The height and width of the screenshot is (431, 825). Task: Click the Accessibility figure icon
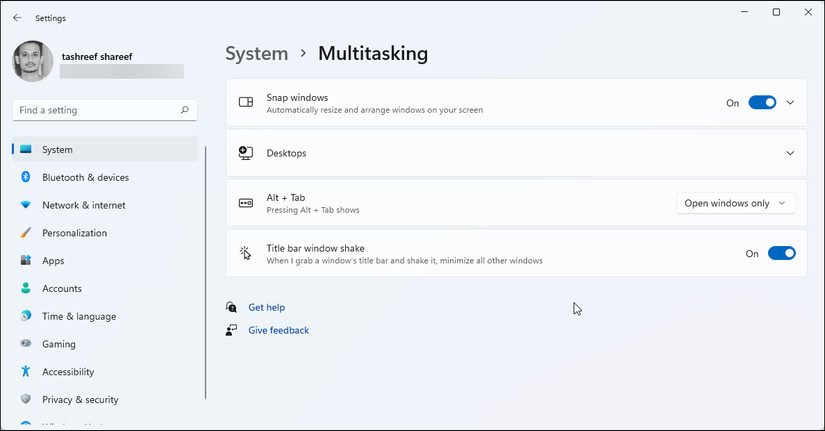26,372
